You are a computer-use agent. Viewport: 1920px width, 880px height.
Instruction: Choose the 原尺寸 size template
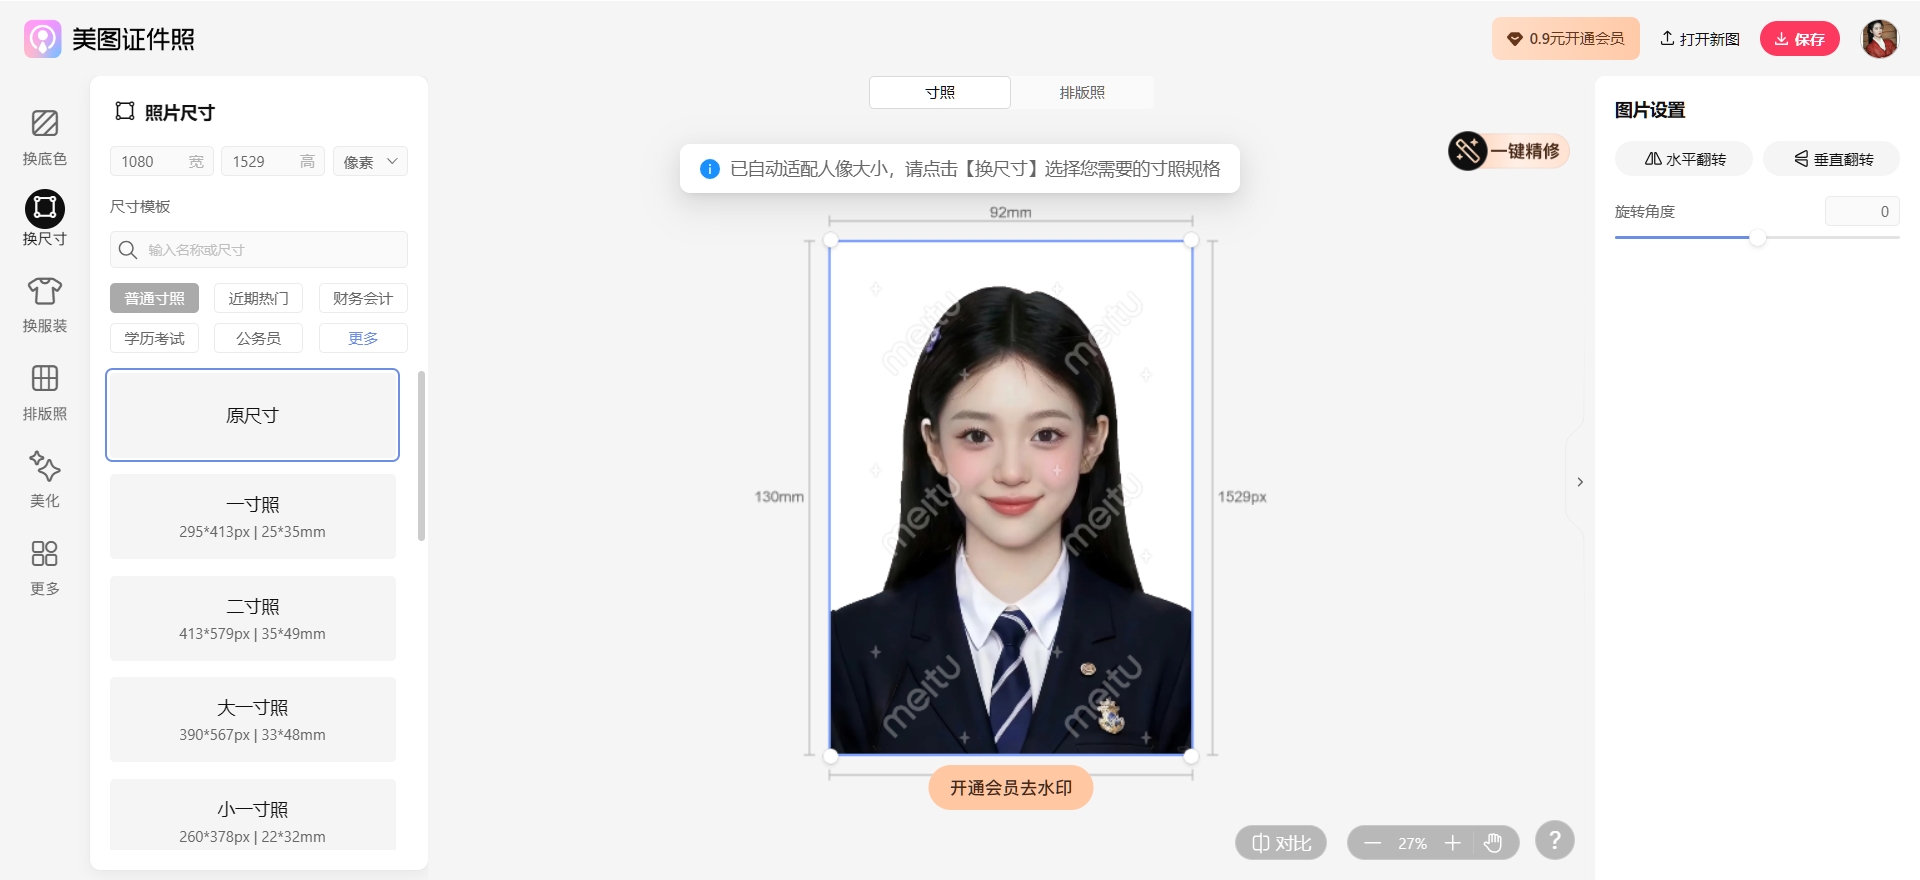(252, 415)
